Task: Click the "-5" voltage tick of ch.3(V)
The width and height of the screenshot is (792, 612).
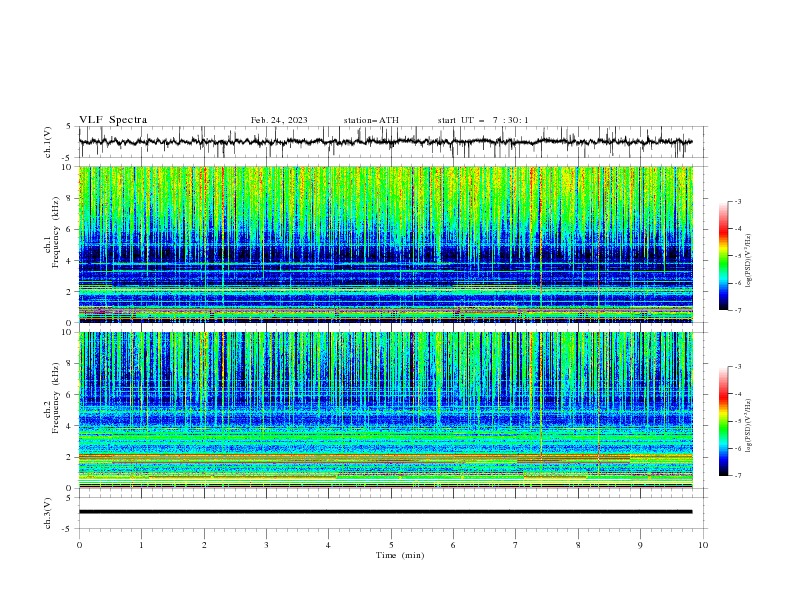Action: pos(68,529)
